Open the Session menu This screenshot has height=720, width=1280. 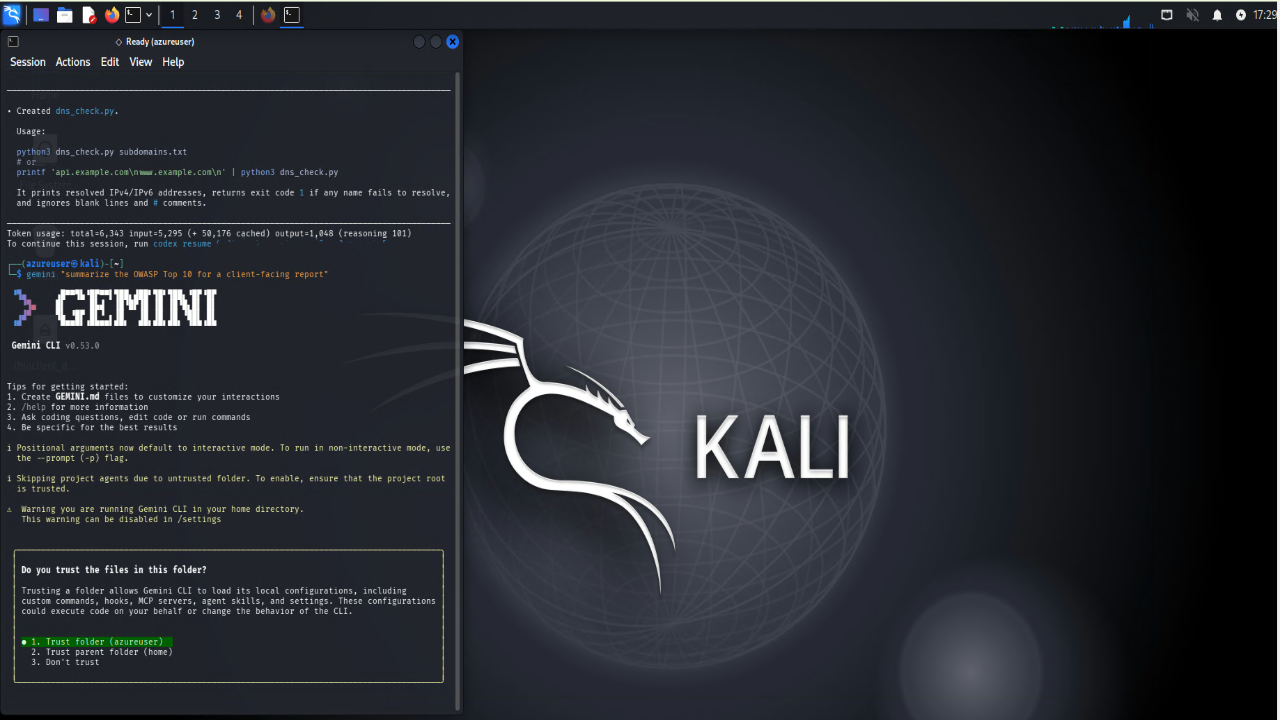(28, 62)
